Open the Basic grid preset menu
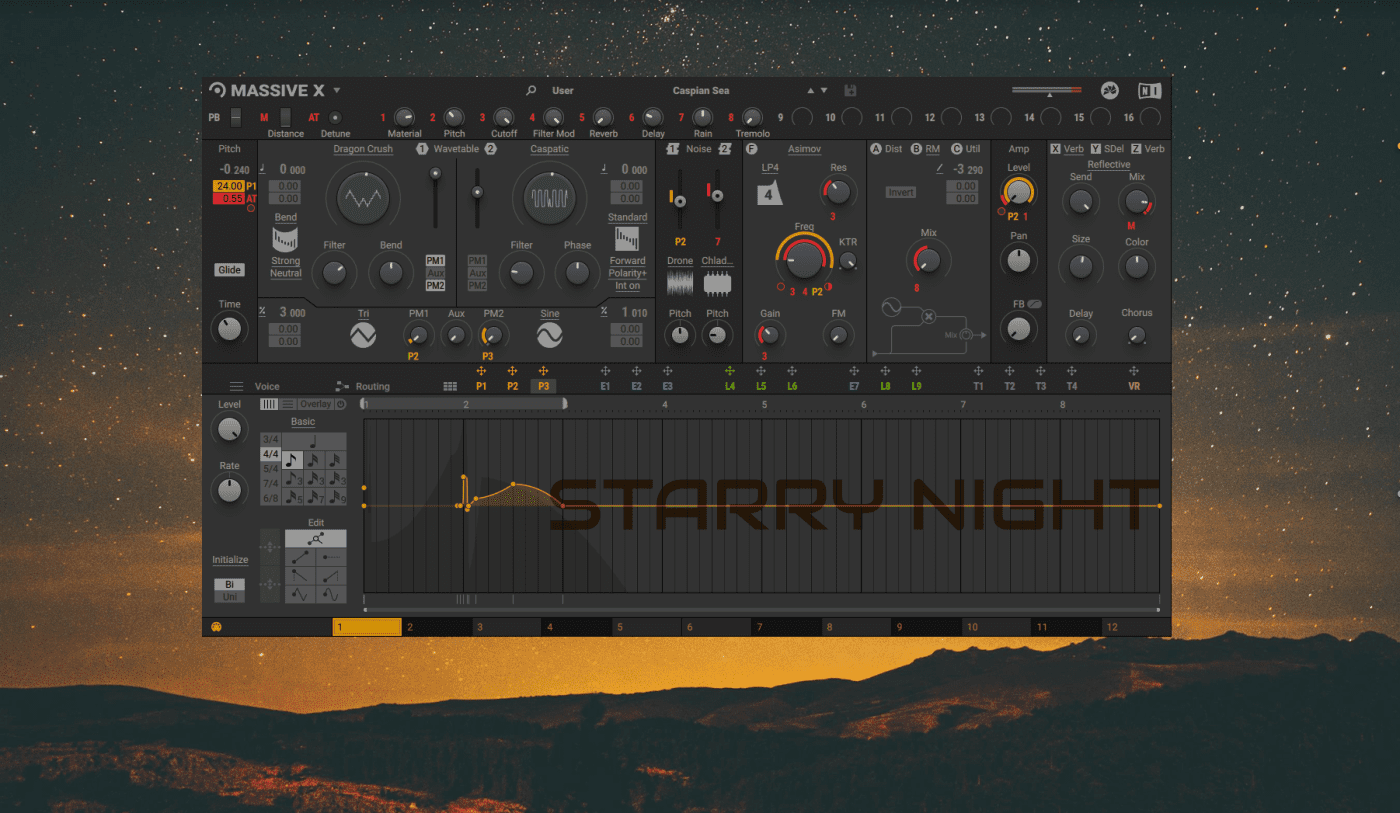Screen dimensions: 1400x813 [x=303, y=422]
